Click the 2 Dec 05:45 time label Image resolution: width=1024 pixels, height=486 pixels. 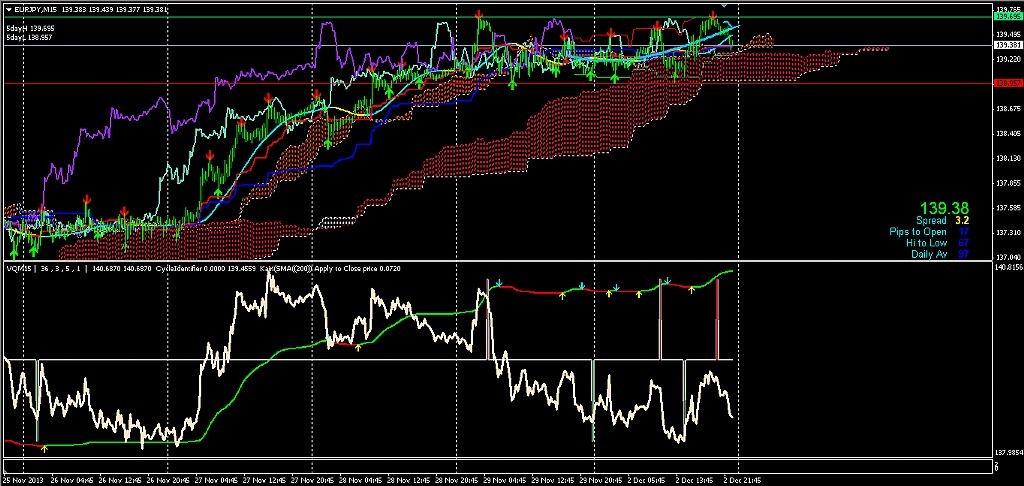(x=648, y=478)
